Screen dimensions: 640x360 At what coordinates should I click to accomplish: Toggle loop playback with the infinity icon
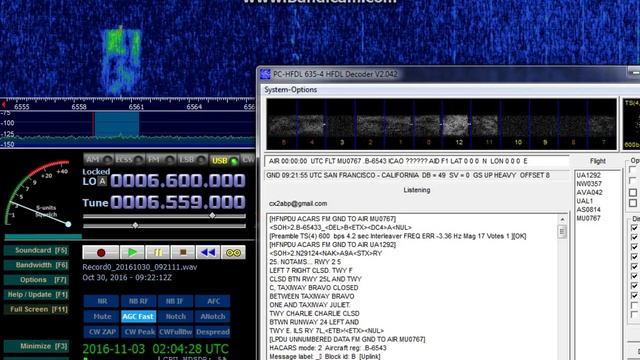coord(233,253)
